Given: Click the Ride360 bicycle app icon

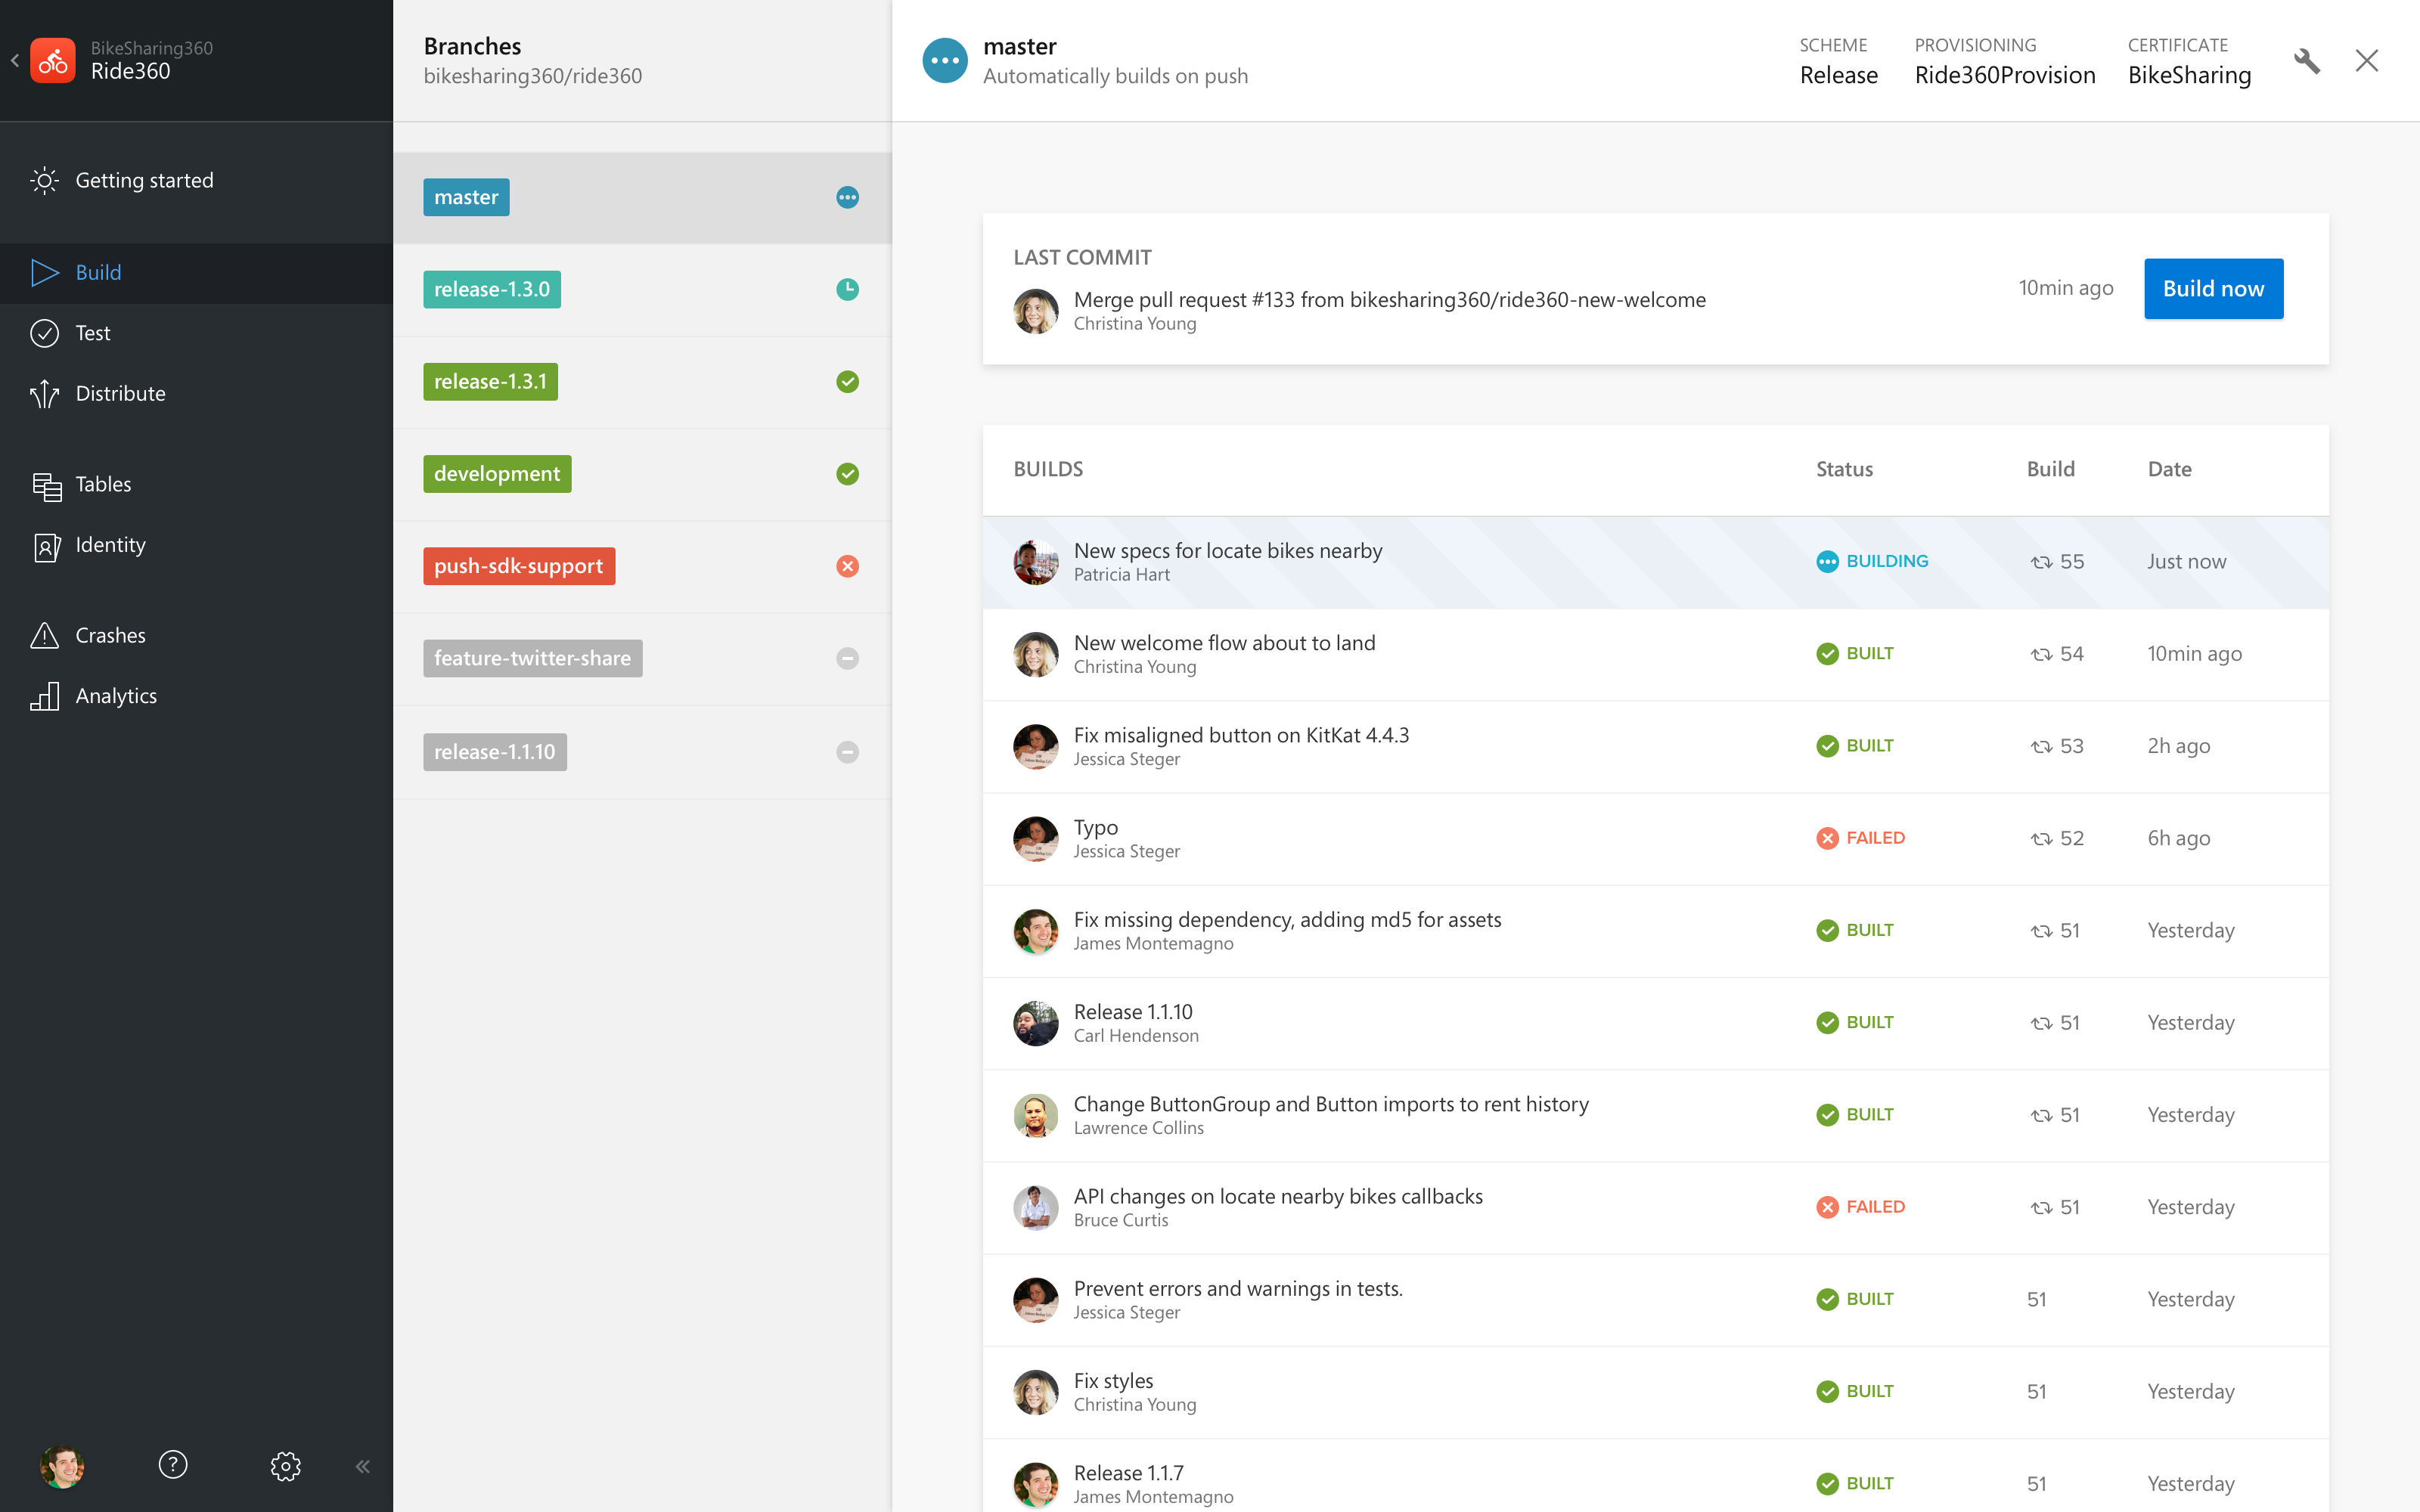Looking at the screenshot, I should (x=53, y=61).
